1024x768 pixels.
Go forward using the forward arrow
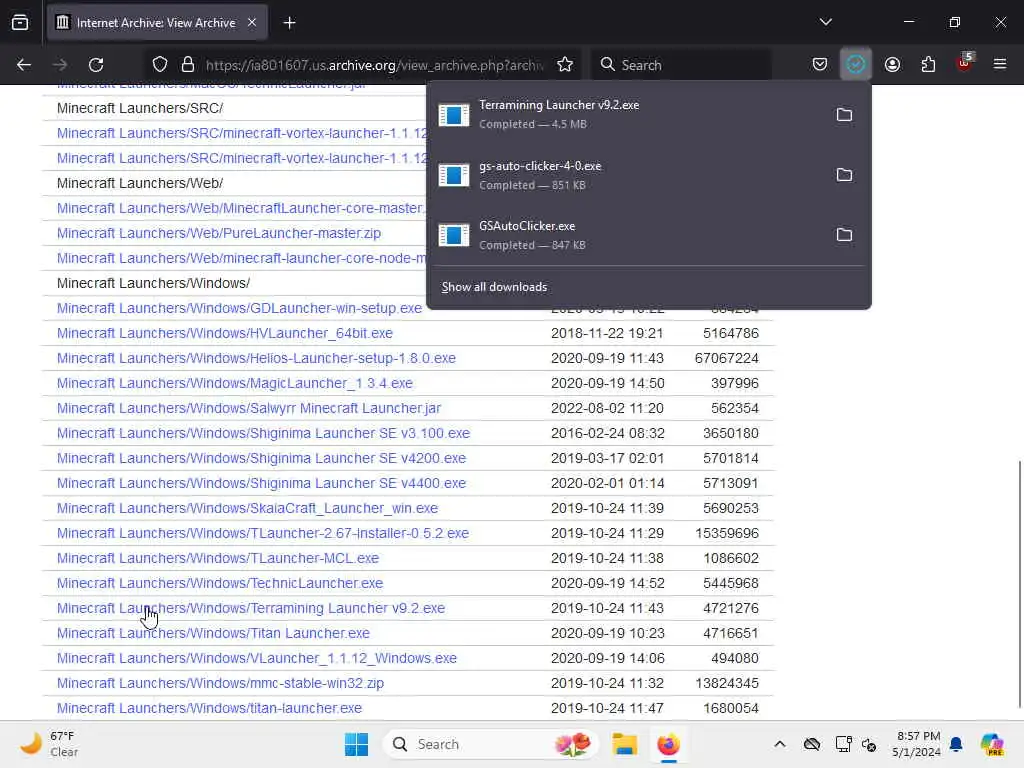point(60,65)
